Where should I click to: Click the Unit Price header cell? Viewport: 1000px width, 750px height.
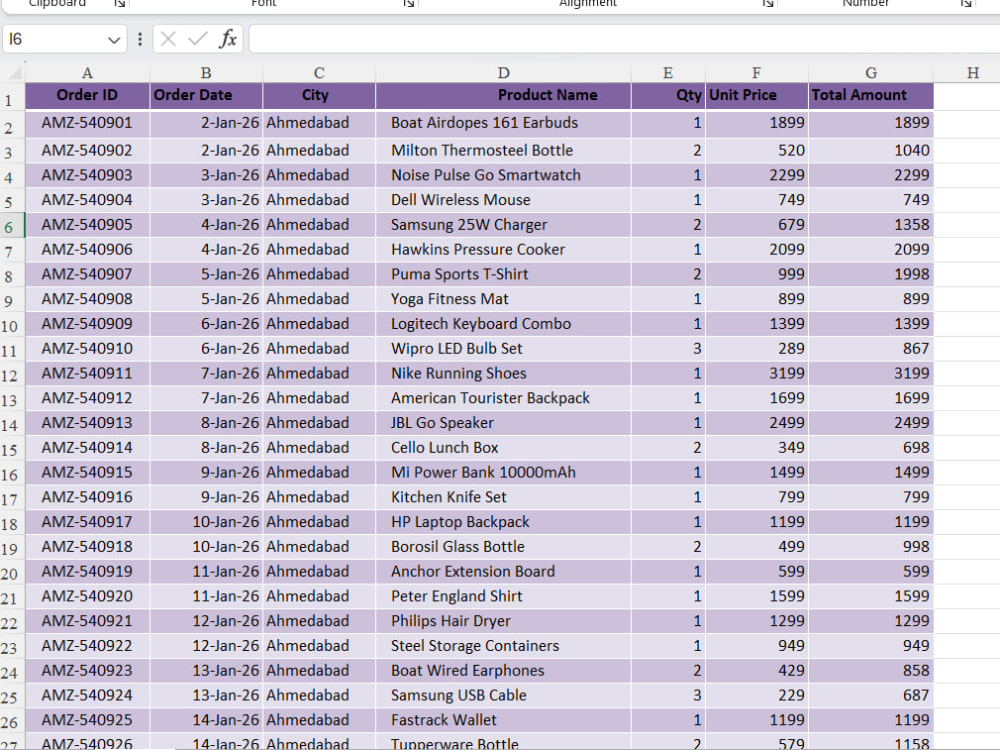[756, 96]
